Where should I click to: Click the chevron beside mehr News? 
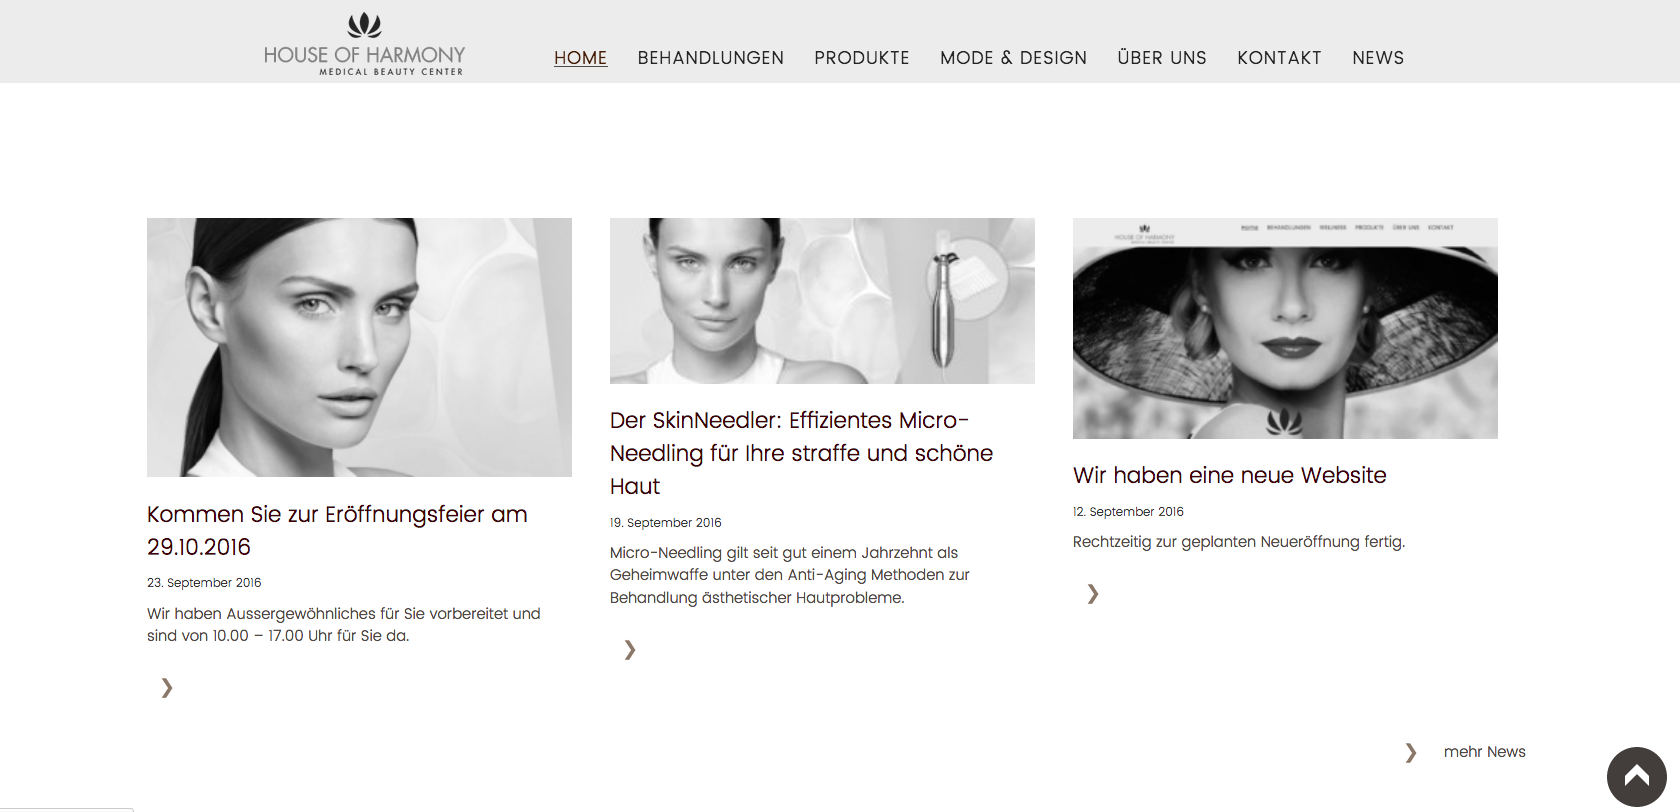1411,752
